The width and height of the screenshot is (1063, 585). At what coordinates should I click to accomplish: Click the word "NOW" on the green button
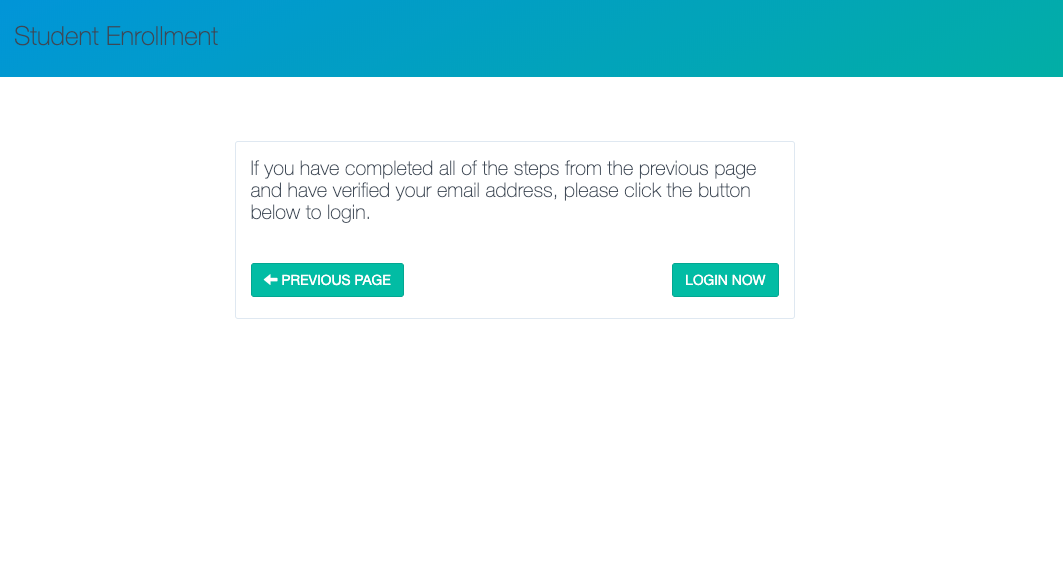(749, 280)
